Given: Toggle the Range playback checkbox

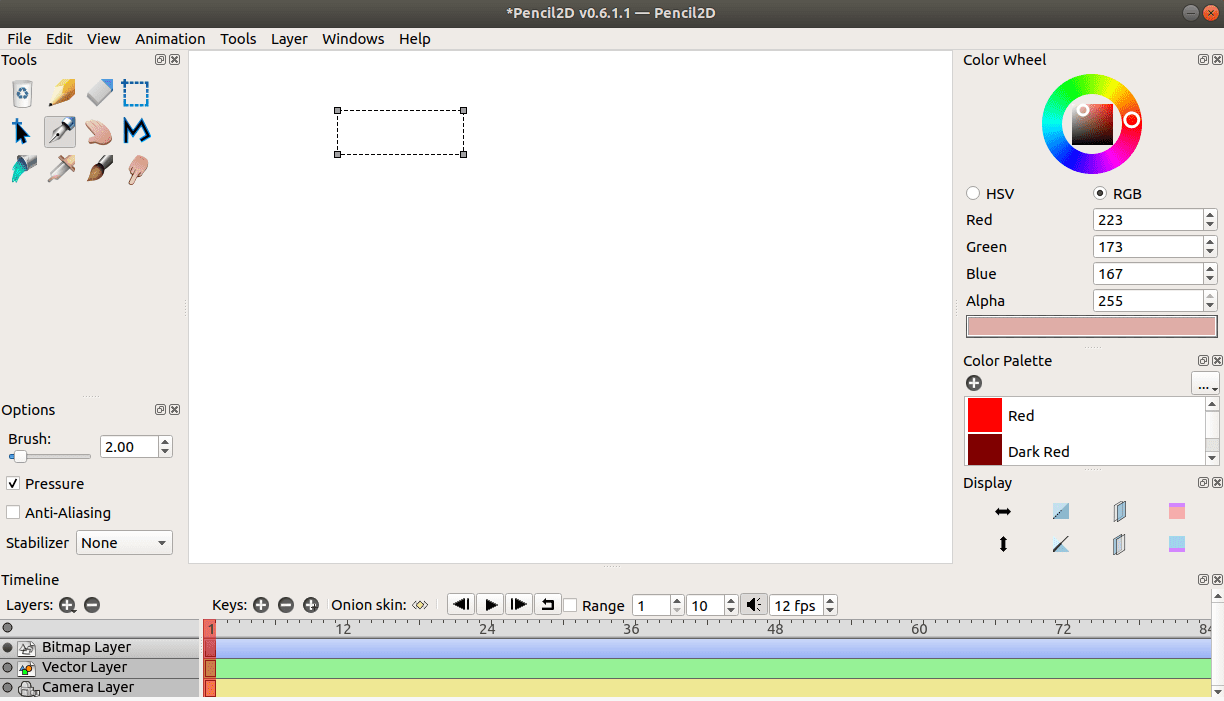Looking at the screenshot, I should pos(570,605).
